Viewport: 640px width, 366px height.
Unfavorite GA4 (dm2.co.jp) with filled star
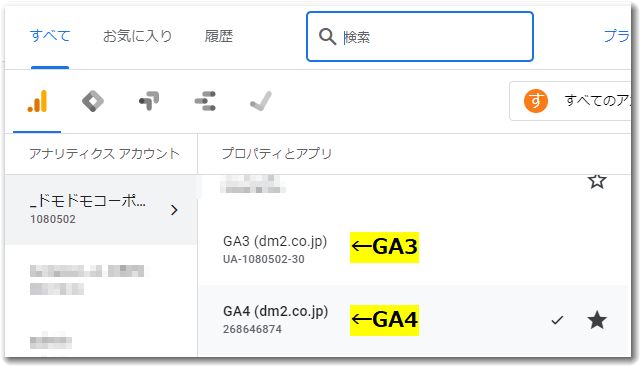(x=597, y=320)
